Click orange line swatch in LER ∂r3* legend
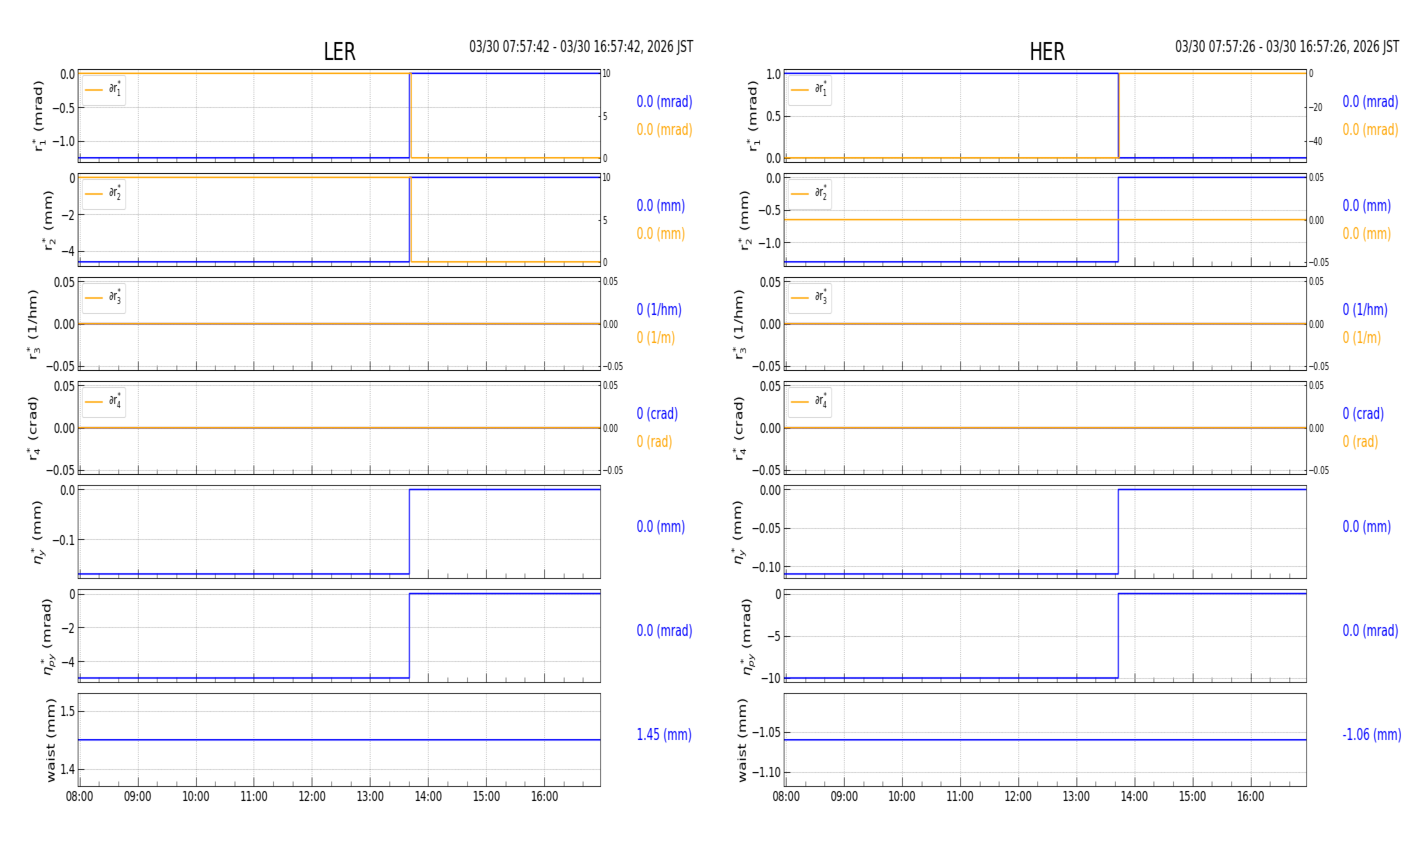 coord(94,298)
